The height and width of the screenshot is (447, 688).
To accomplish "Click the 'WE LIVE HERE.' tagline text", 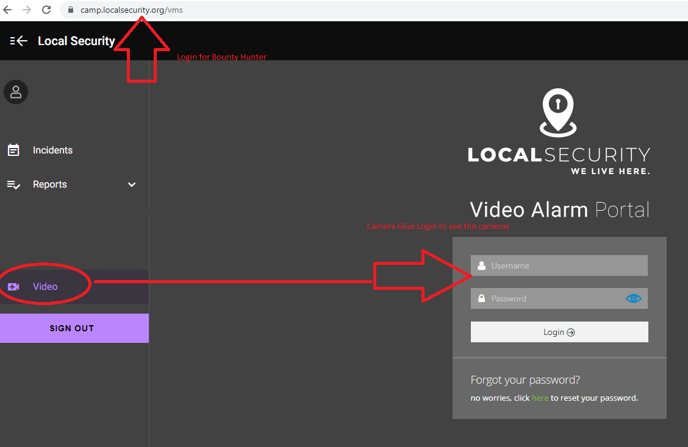I will coord(610,171).
